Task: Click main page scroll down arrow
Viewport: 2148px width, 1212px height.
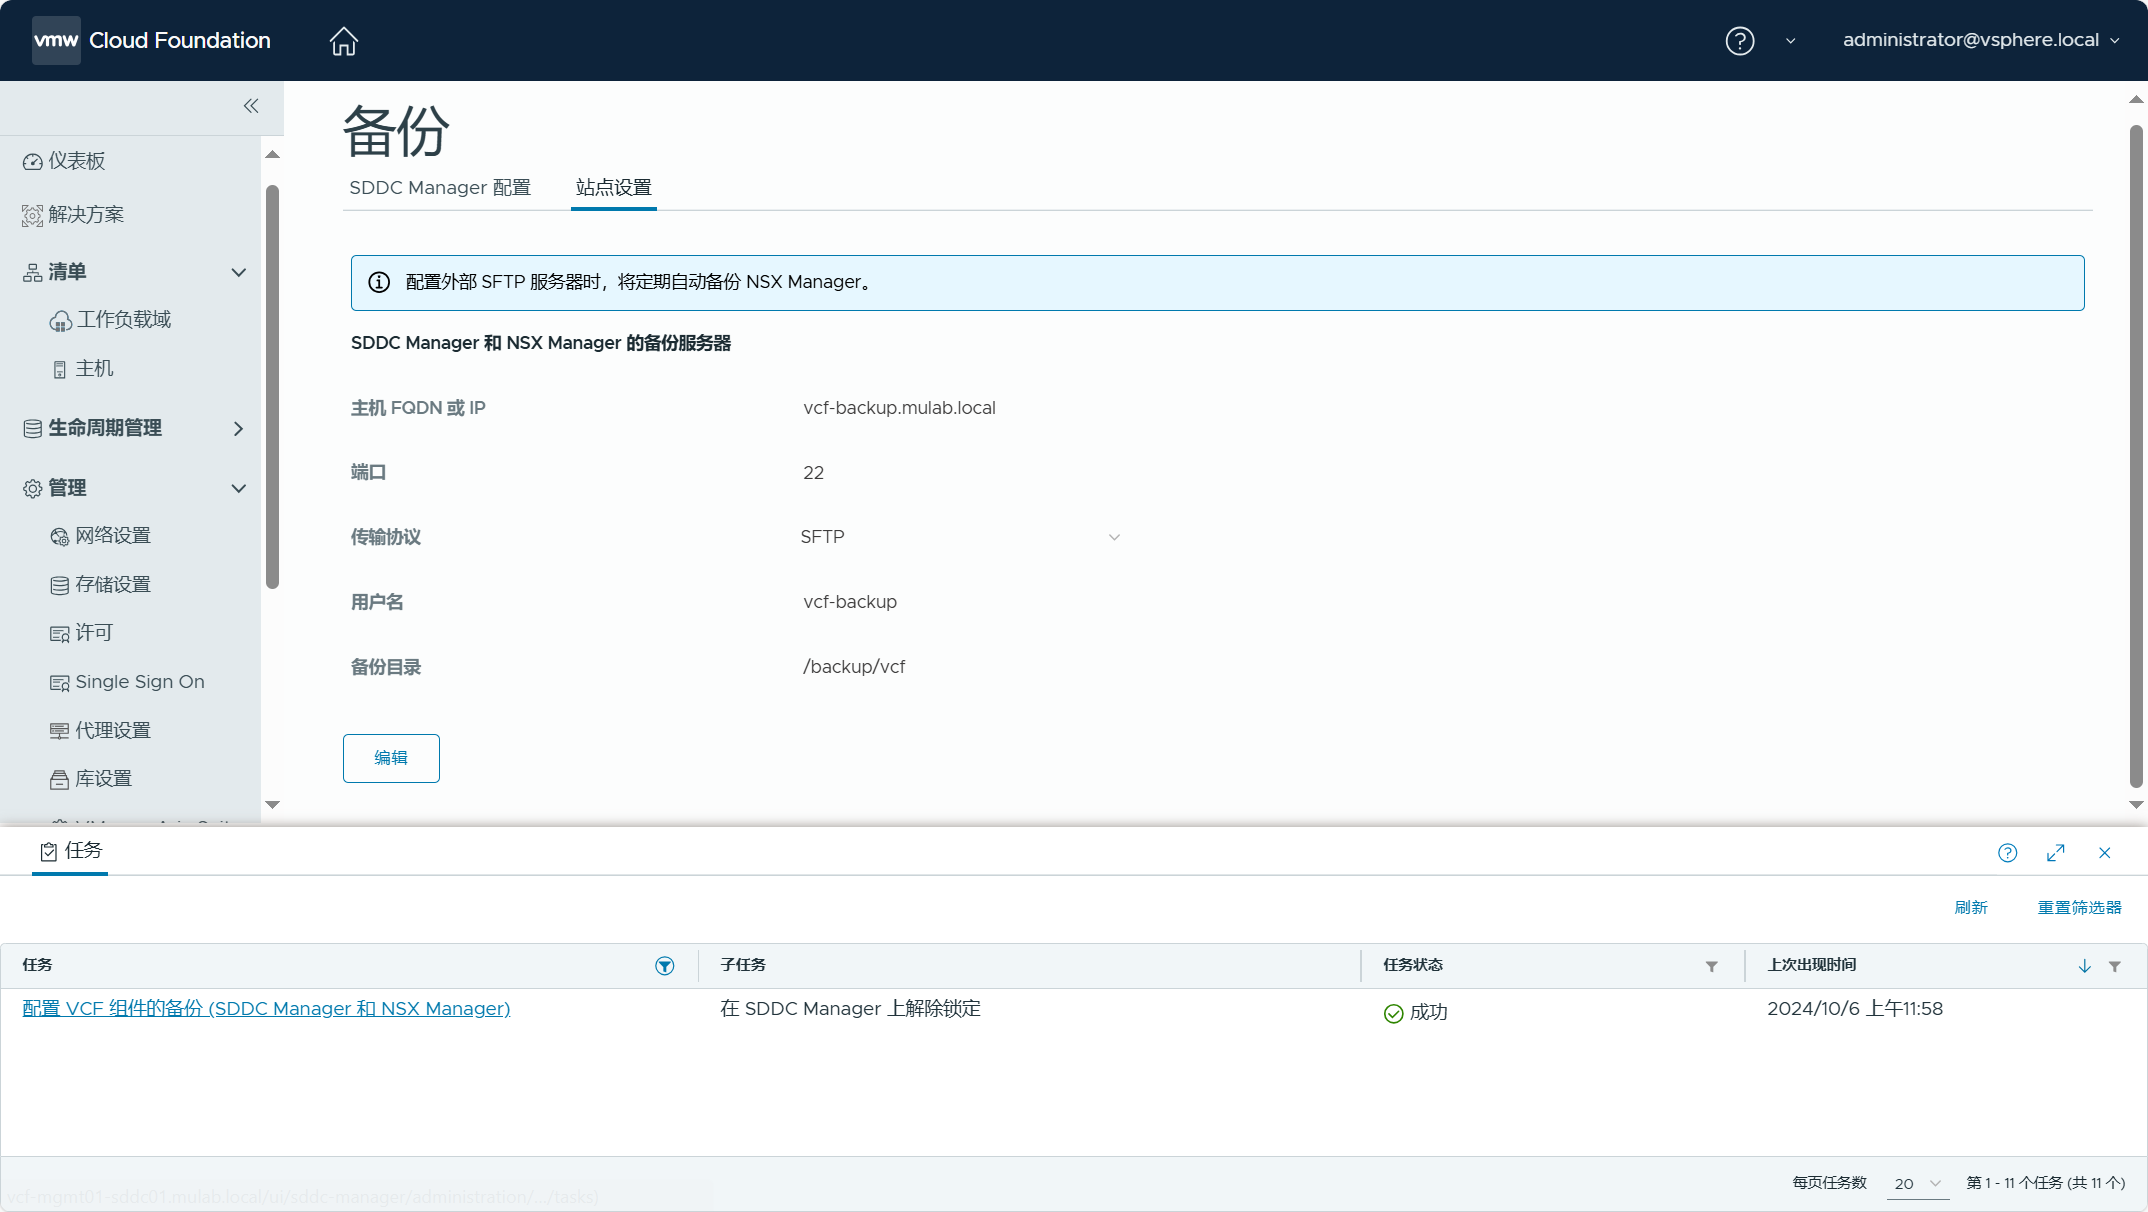Action: 2136,804
